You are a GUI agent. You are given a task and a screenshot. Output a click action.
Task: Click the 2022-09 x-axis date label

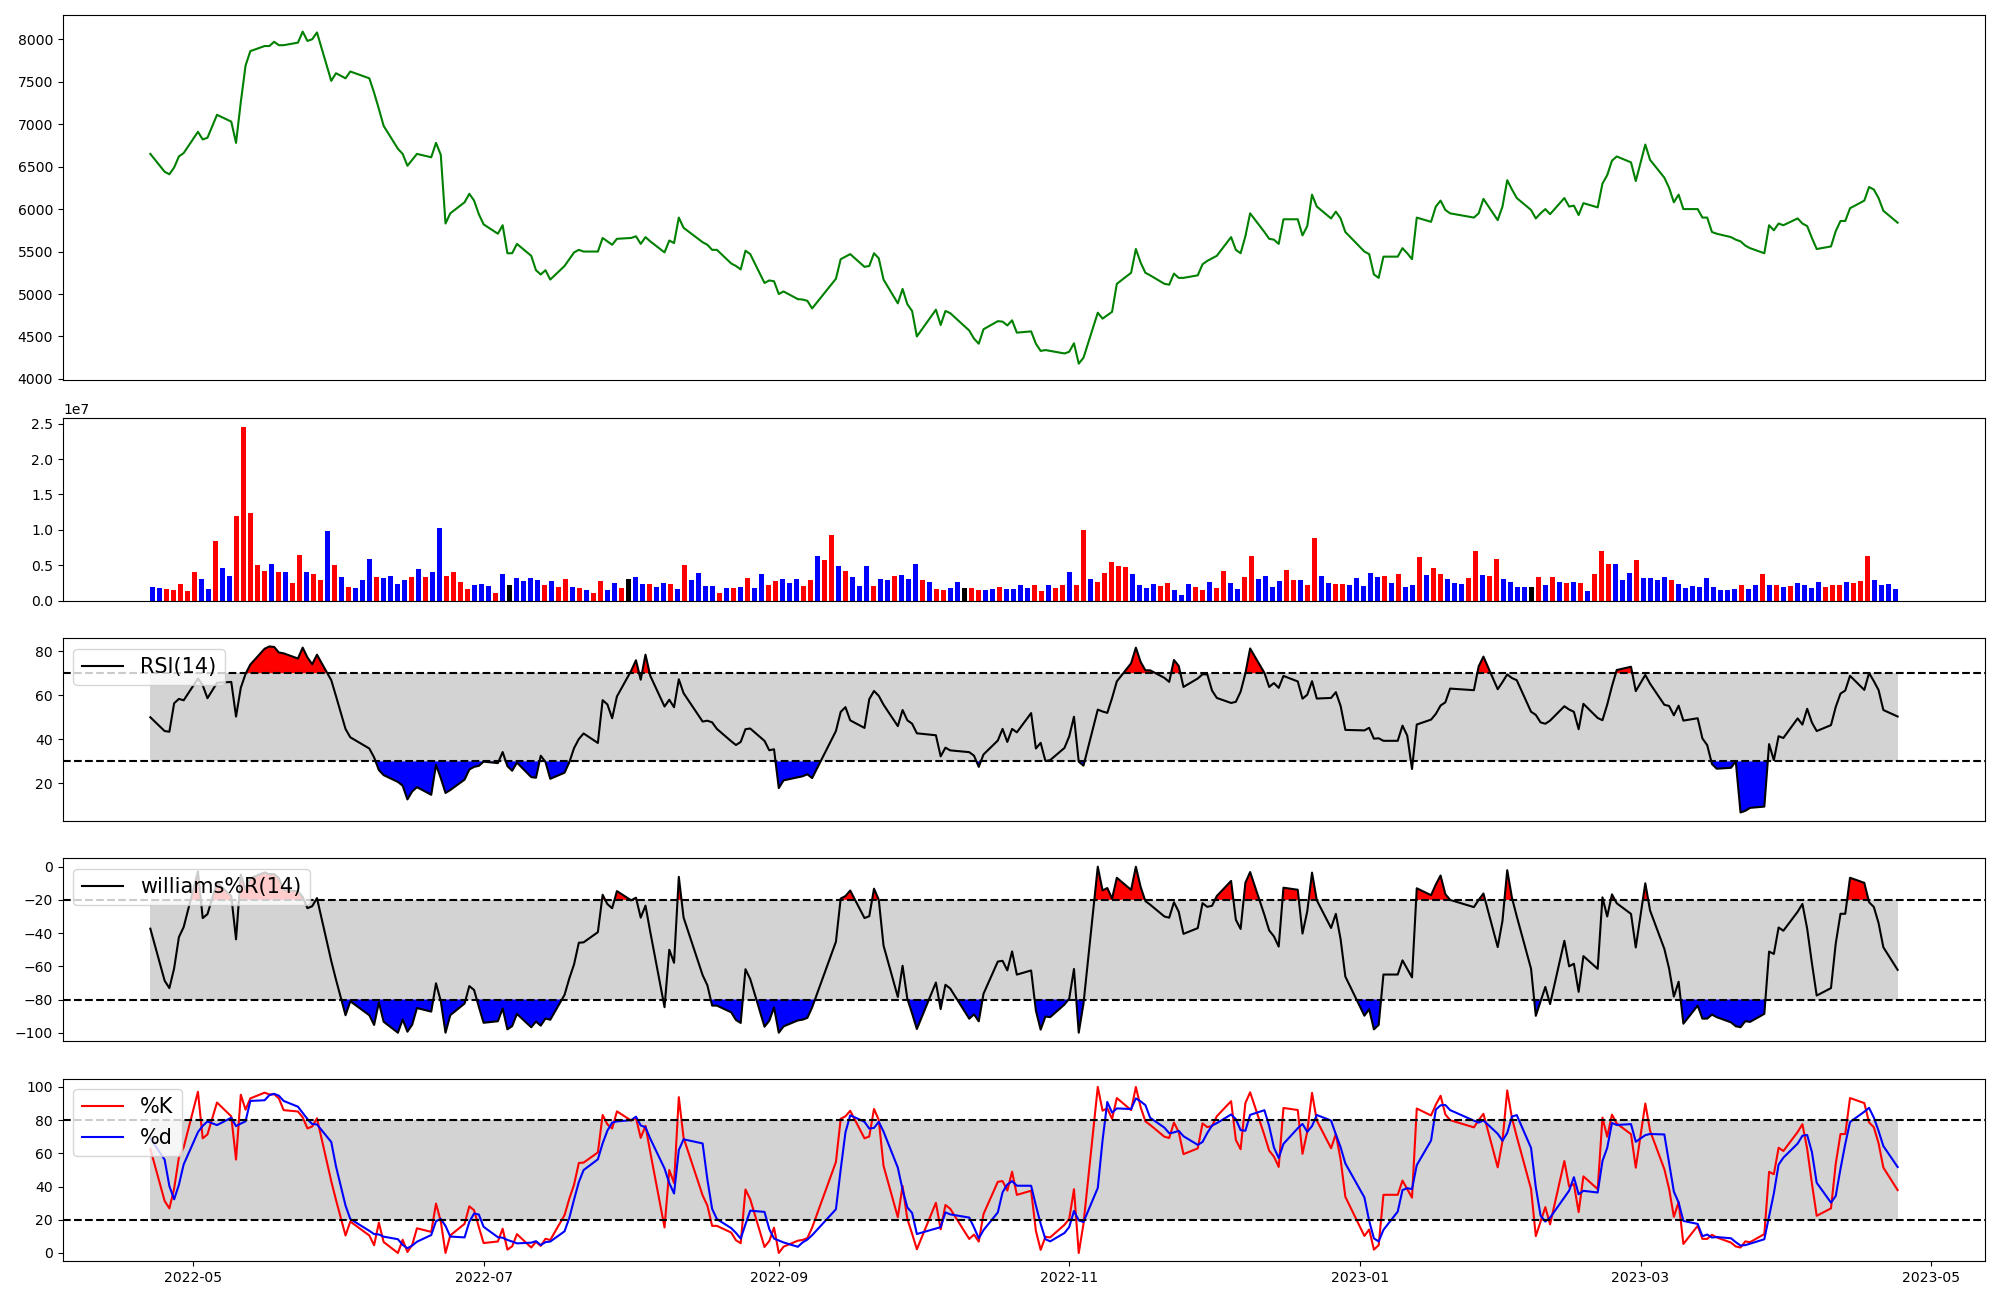(x=778, y=1276)
